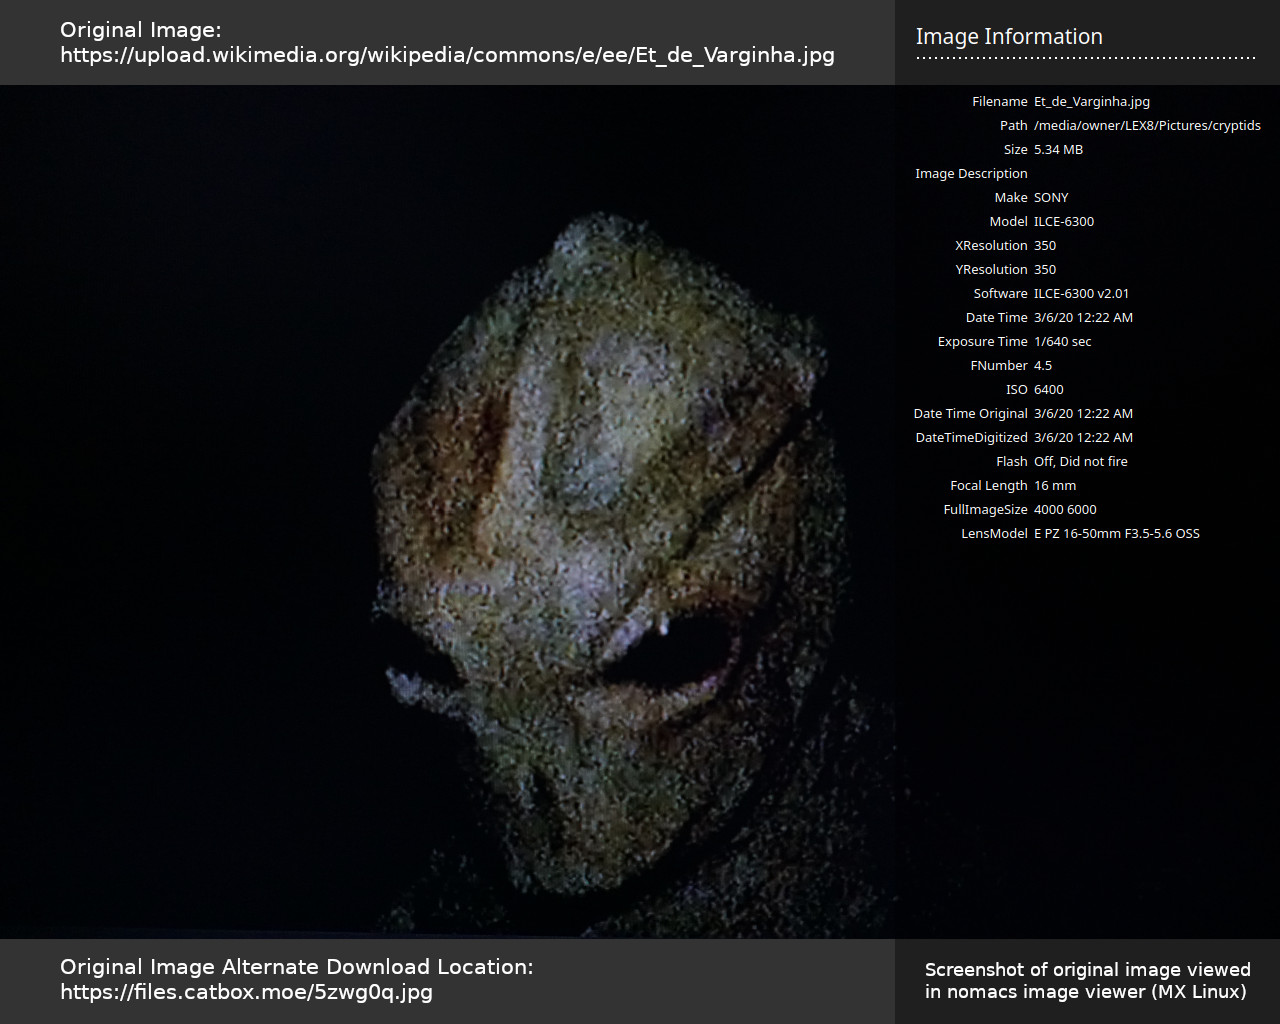Click the 'Image Description' label
Viewport: 1280px width, 1024px height.
pos(971,174)
